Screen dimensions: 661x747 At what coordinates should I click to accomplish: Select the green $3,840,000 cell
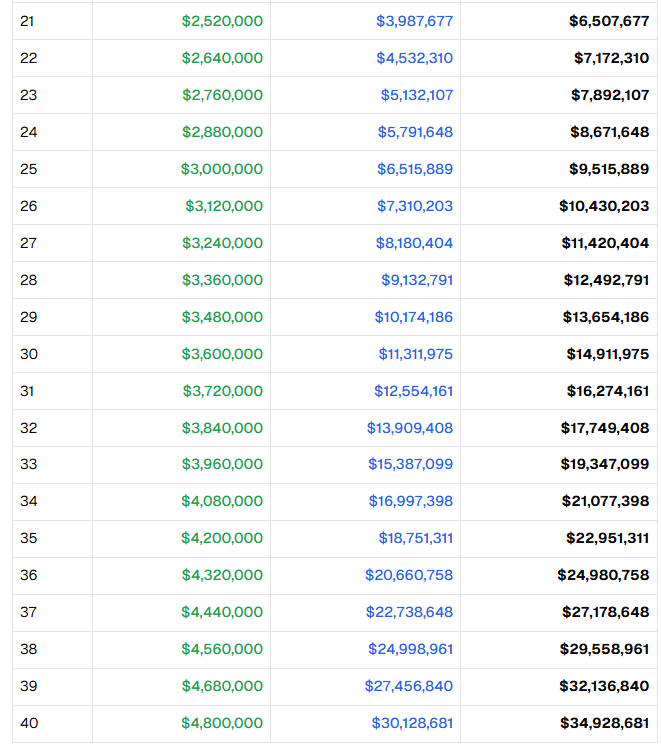tap(222, 428)
